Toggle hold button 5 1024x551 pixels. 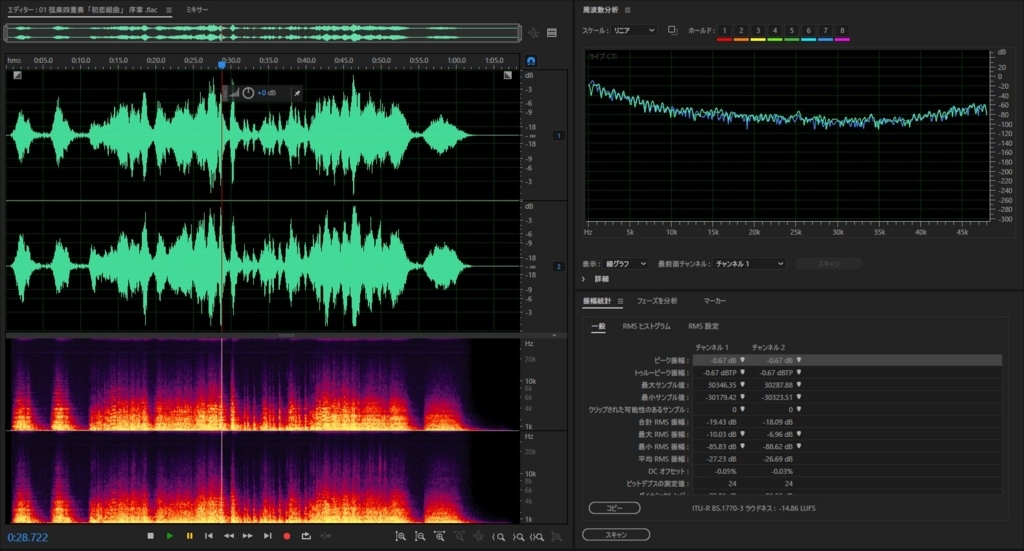pos(792,31)
